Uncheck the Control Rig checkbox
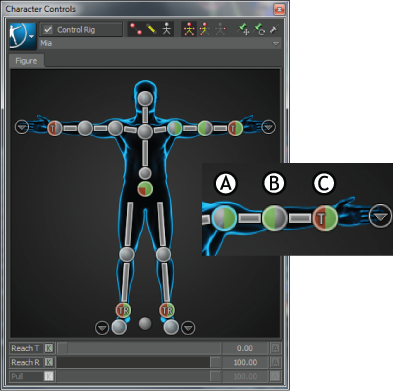 pyautogui.click(x=48, y=30)
